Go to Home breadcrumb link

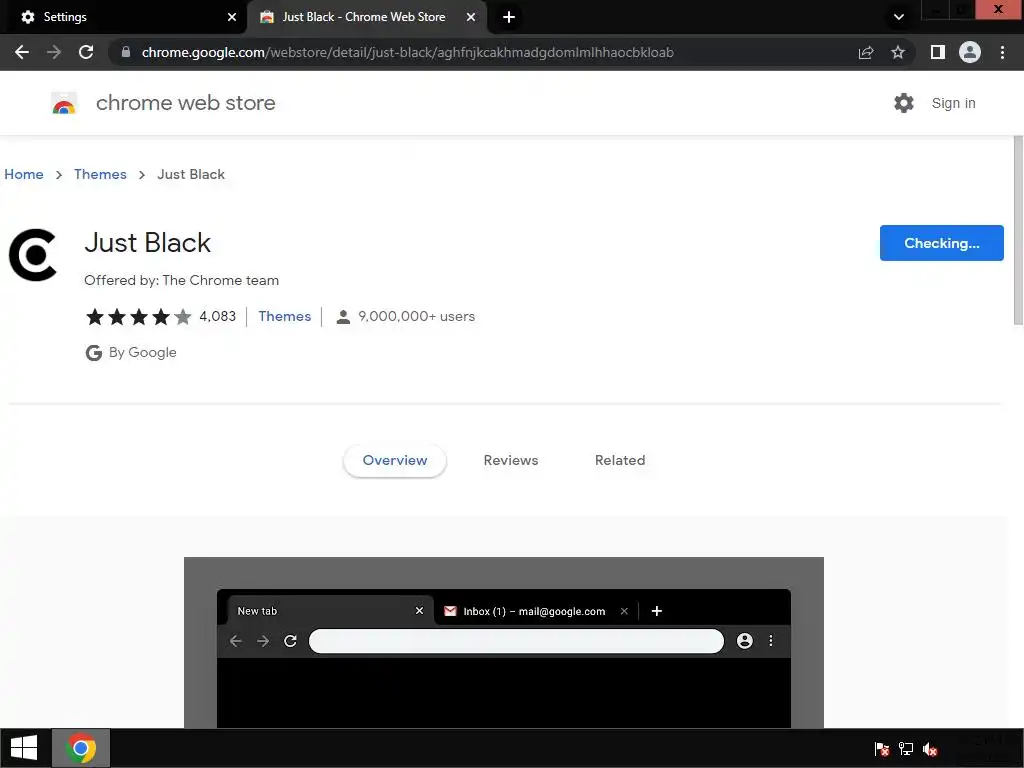(x=24, y=174)
